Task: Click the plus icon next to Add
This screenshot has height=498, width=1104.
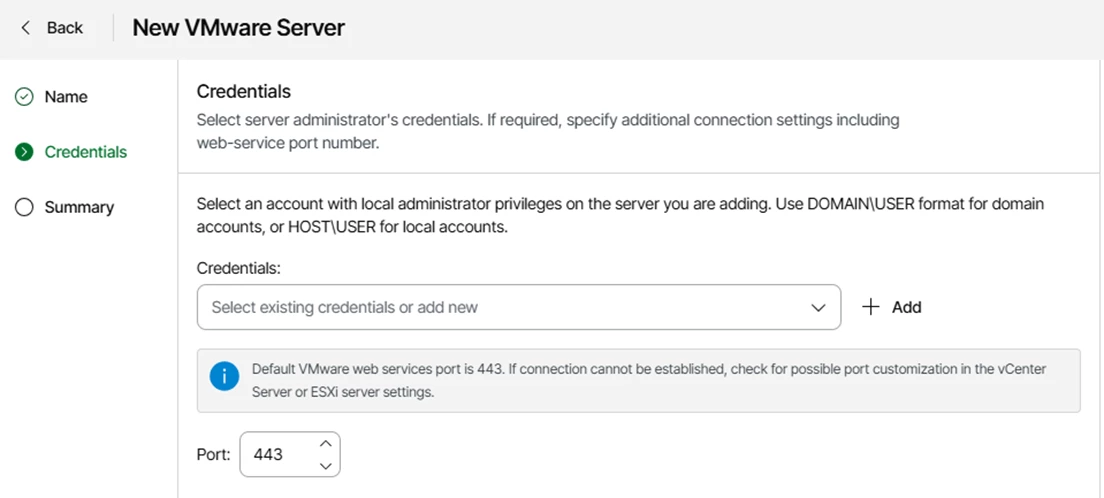Action: [871, 307]
